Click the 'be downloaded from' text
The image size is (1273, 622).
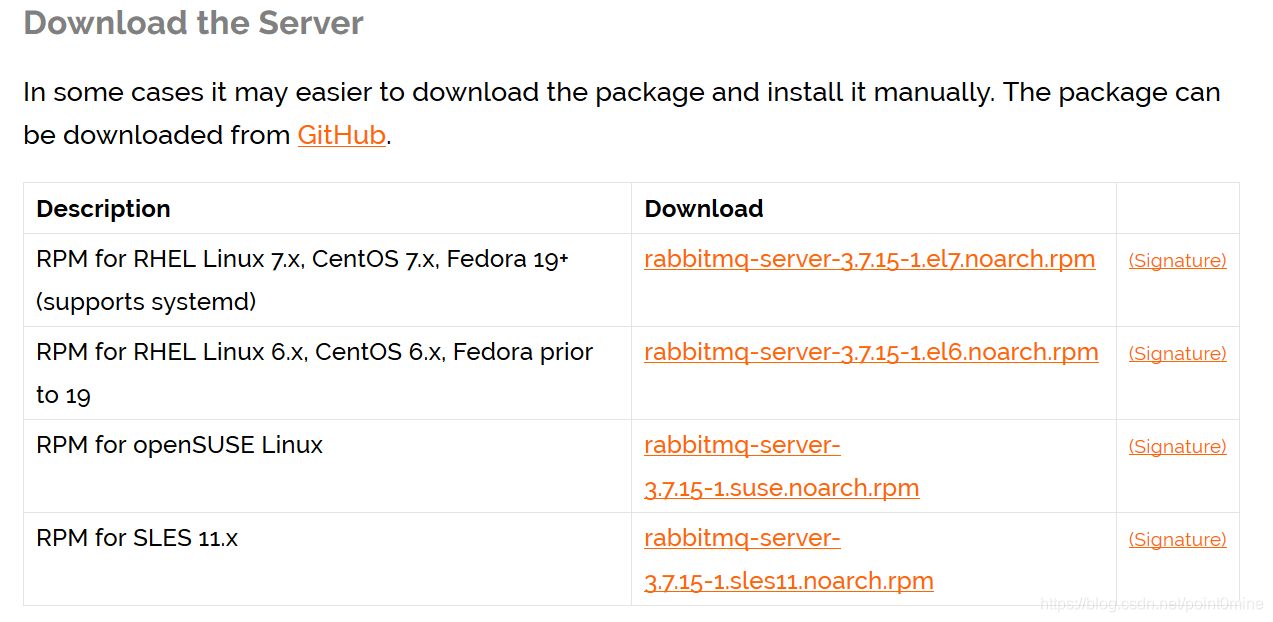tap(157, 135)
